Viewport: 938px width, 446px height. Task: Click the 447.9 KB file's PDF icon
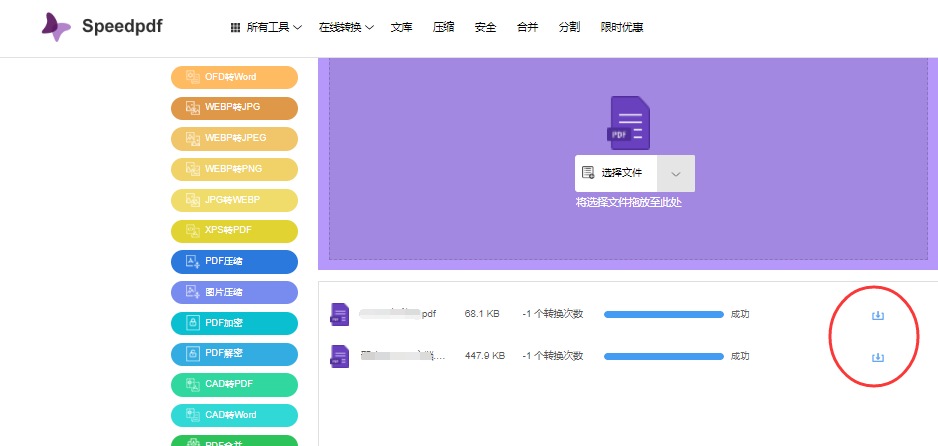click(x=340, y=356)
